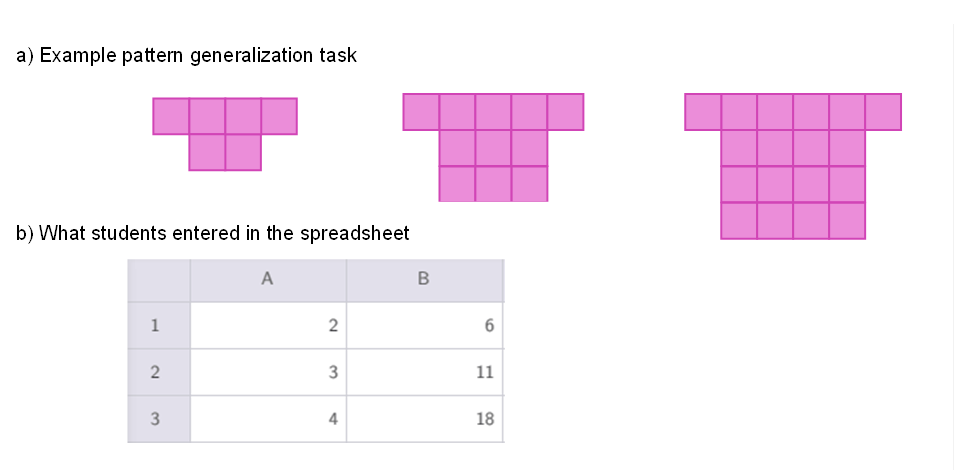Image resolution: width=954 pixels, height=470 pixels.
Task: Click cell B1 containing value 6
Action: click(423, 325)
